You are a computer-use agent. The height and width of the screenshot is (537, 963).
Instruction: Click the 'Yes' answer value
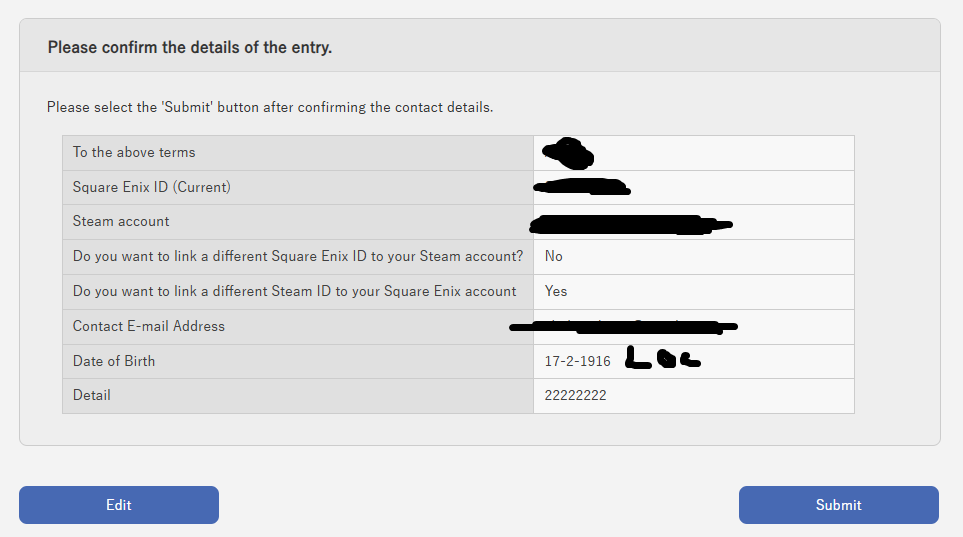tap(556, 291)
